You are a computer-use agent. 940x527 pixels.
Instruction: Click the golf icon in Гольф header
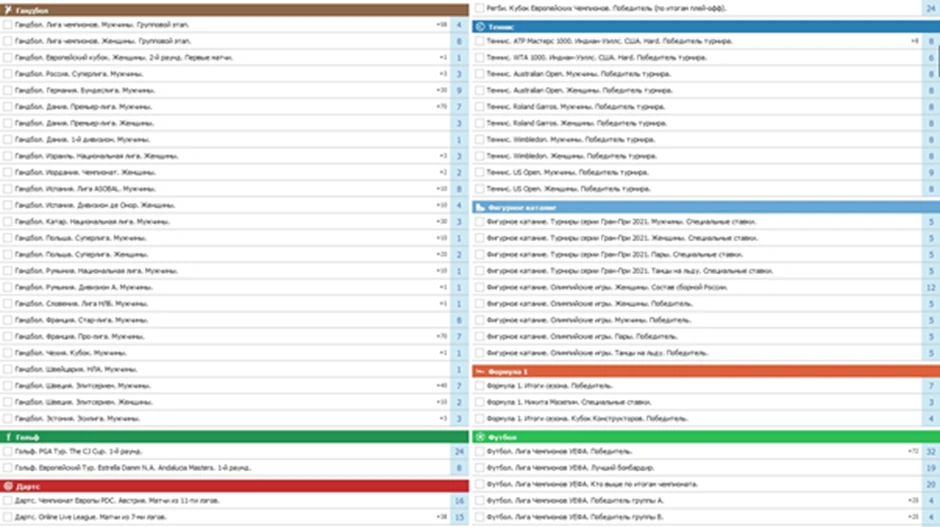(x=8, y=437)
